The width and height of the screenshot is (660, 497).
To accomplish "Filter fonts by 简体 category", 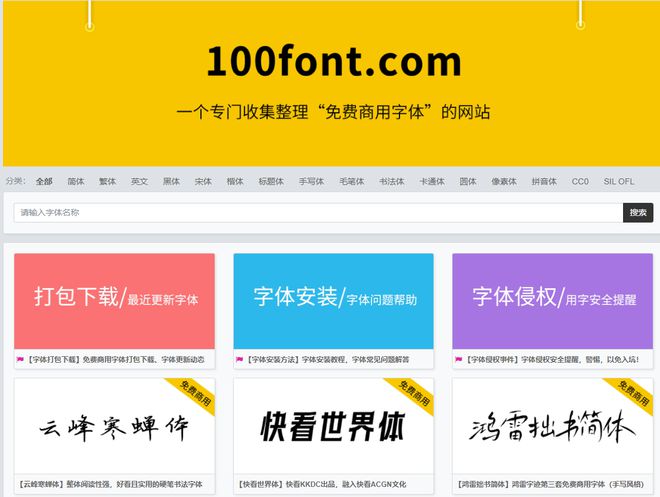I will coord(76,181).
